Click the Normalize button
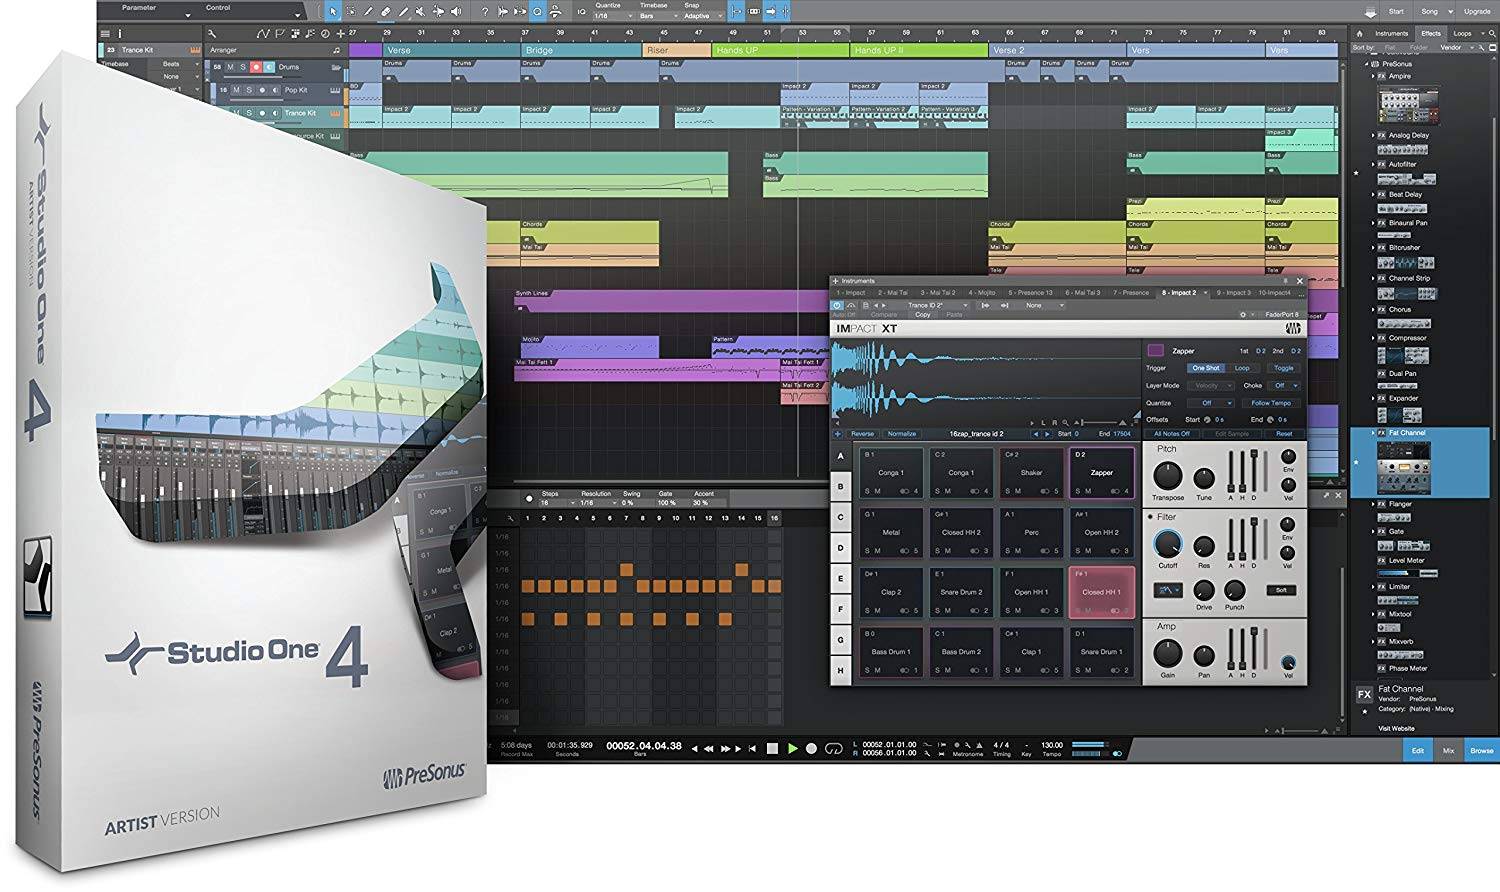The height and width of the screenshot is (892, 1500). 901,434
